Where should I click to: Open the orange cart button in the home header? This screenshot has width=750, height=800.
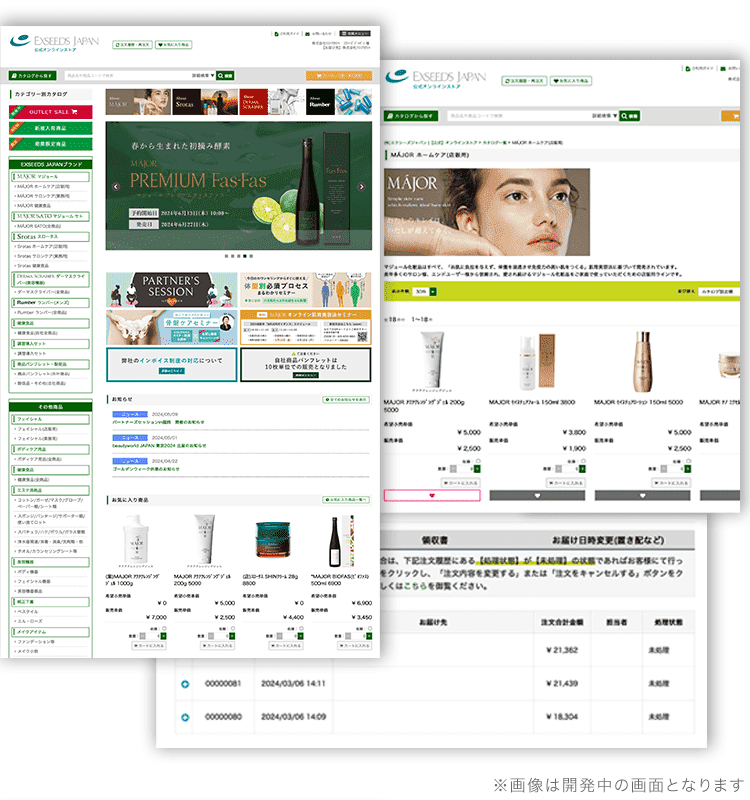click(338, 75)
